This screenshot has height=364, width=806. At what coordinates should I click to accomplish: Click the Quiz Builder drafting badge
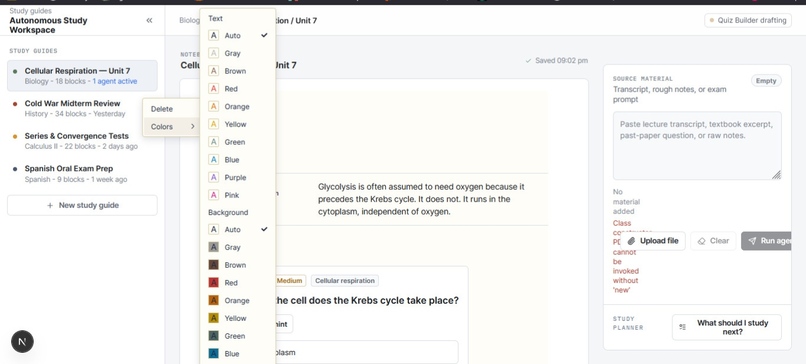pyautogui.click(x=748, y=21)
